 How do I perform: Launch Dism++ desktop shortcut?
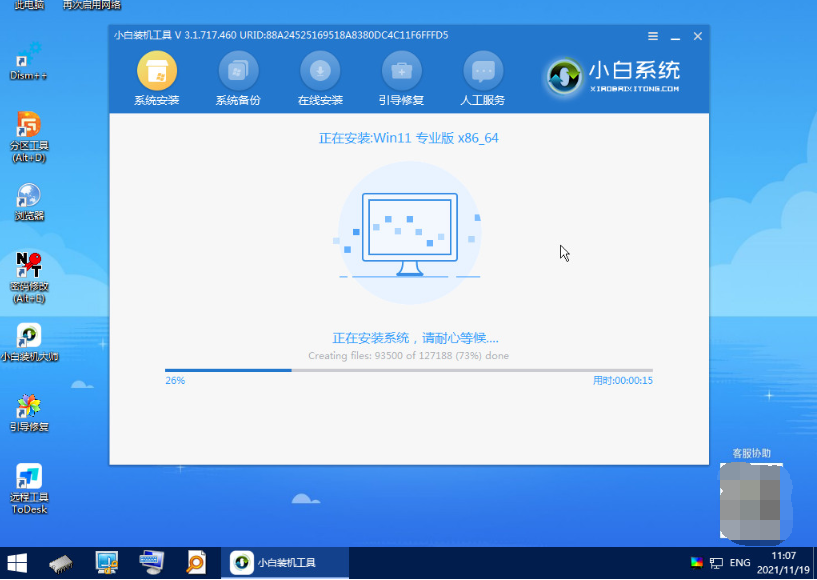28,56
